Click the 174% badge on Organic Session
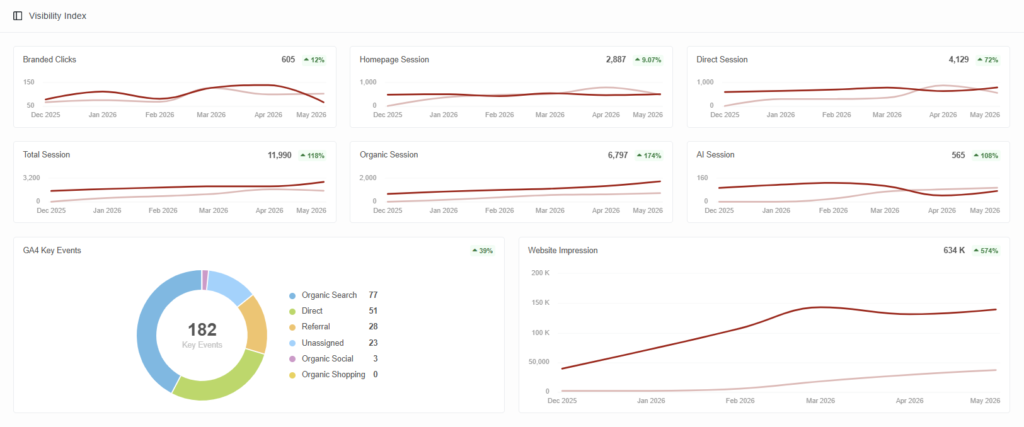 pyautogui.click(x=649, y=155)
